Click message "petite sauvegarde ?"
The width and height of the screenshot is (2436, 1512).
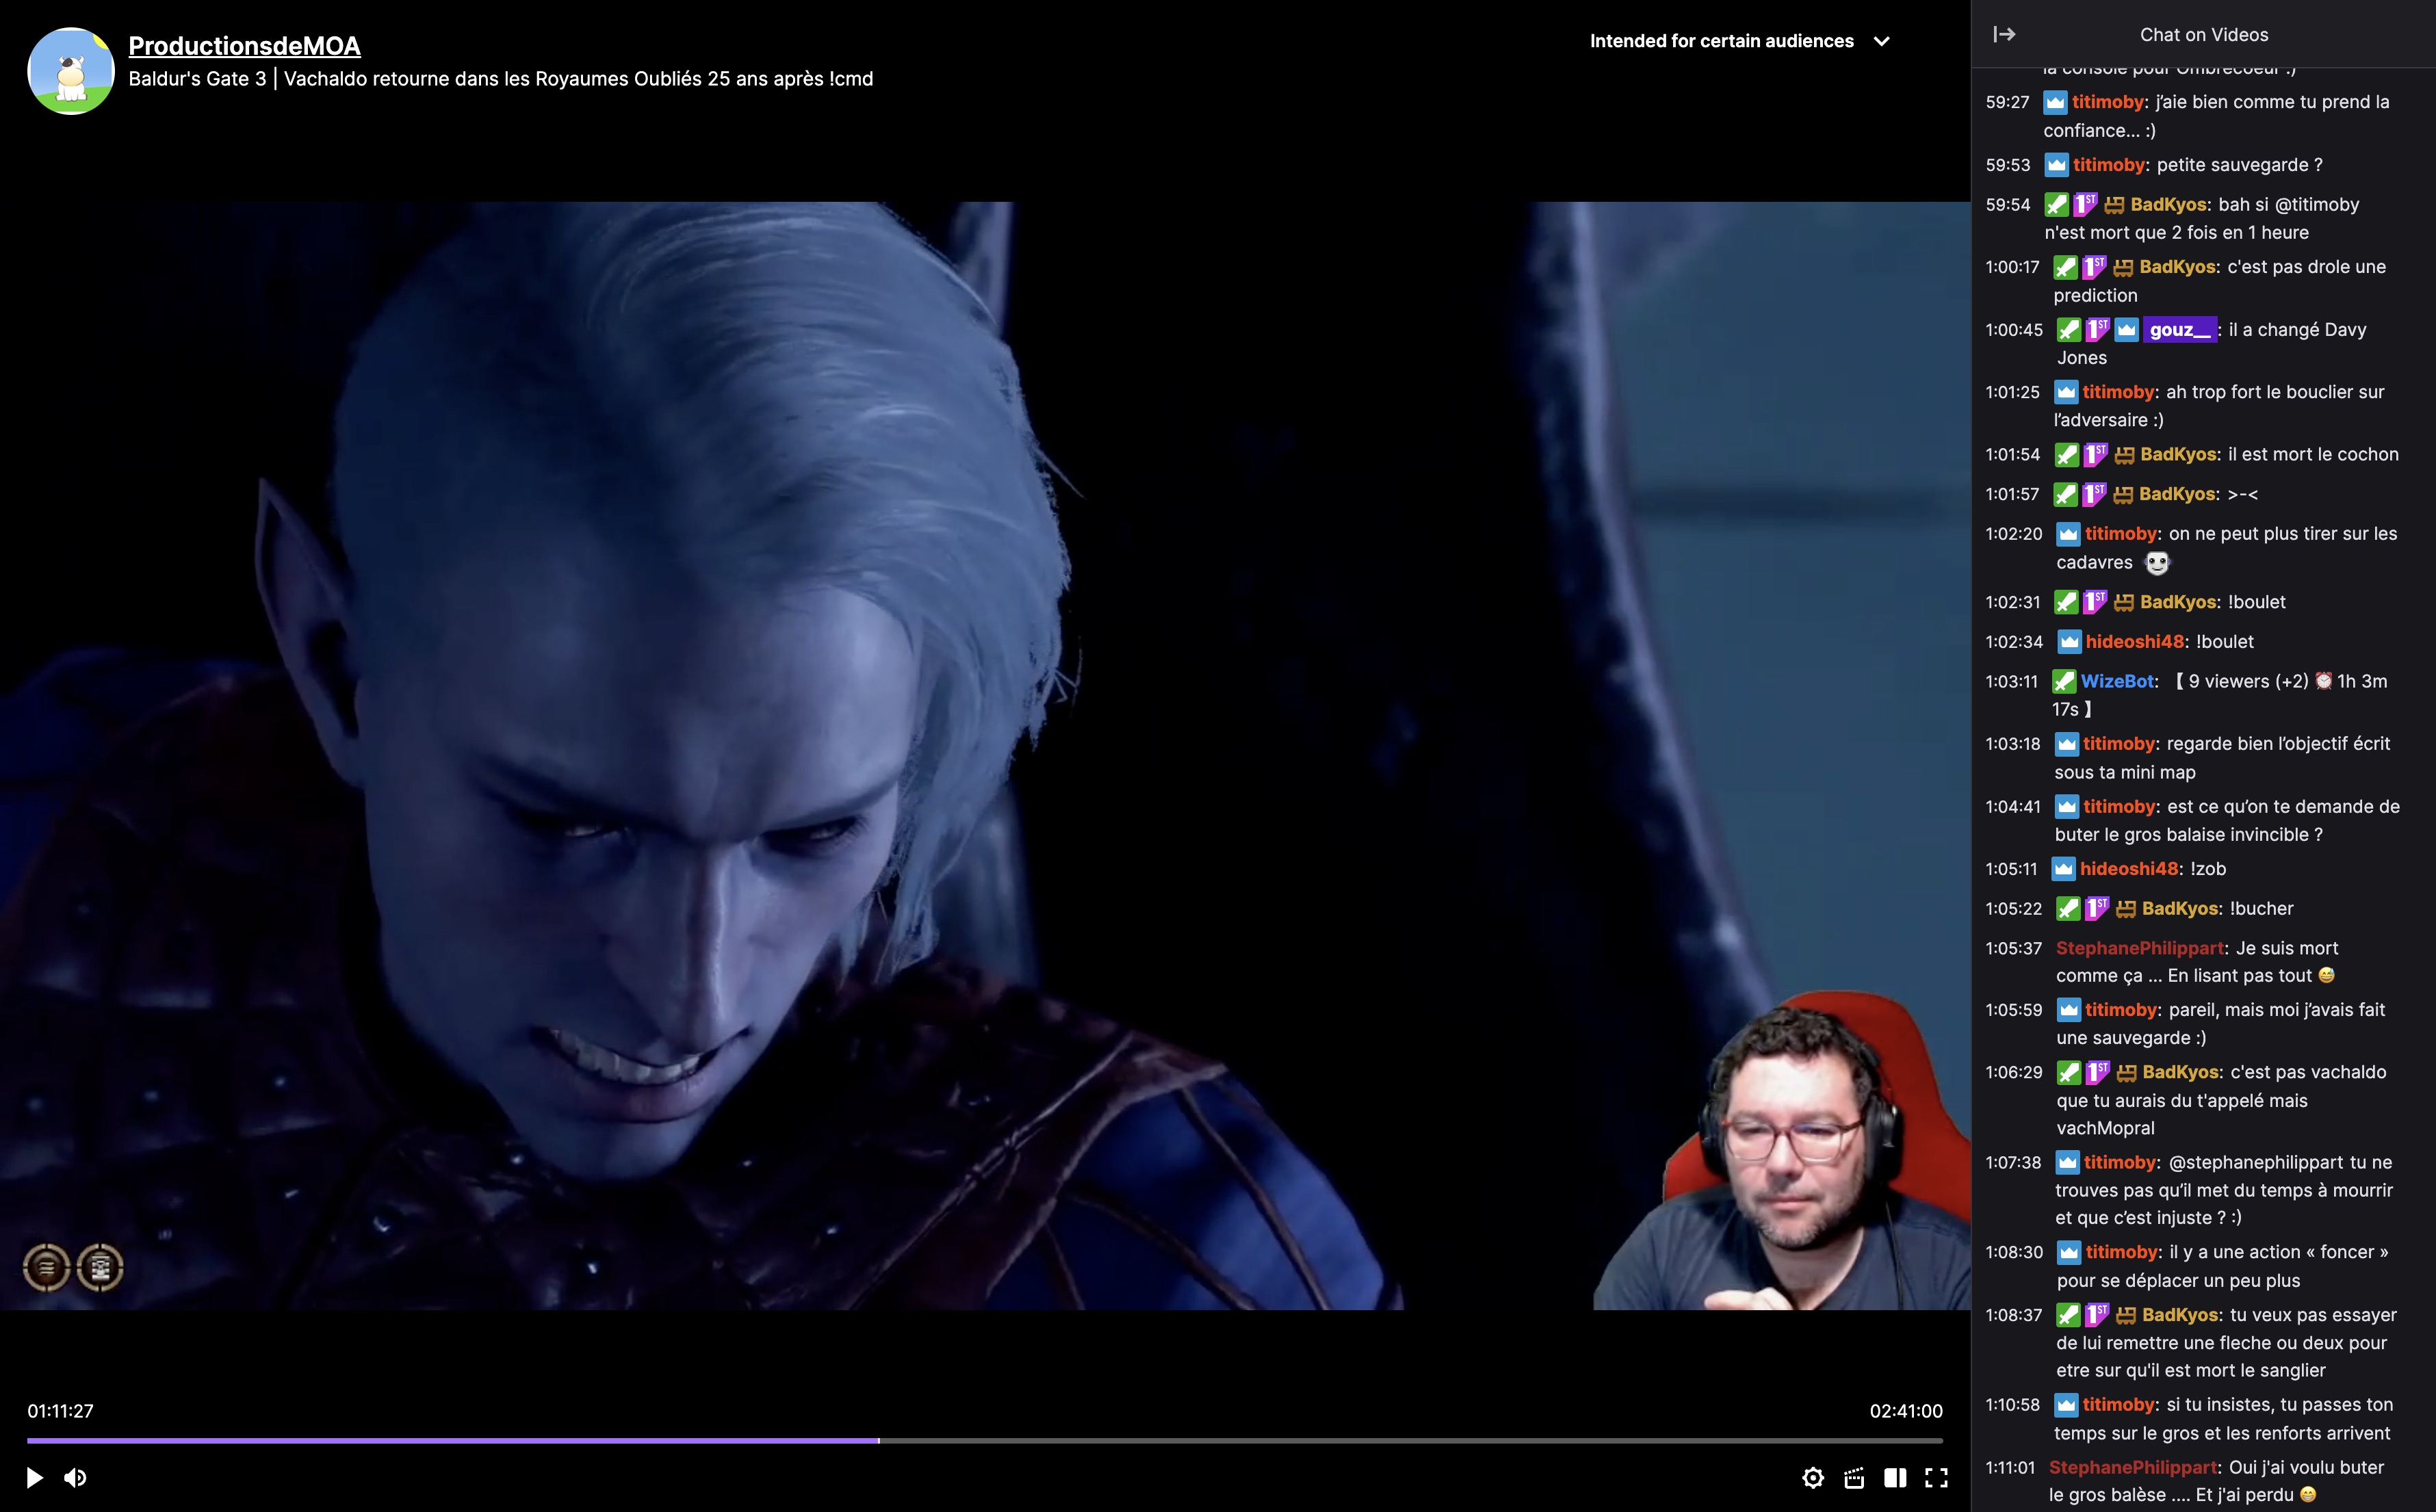(2239, 165)
